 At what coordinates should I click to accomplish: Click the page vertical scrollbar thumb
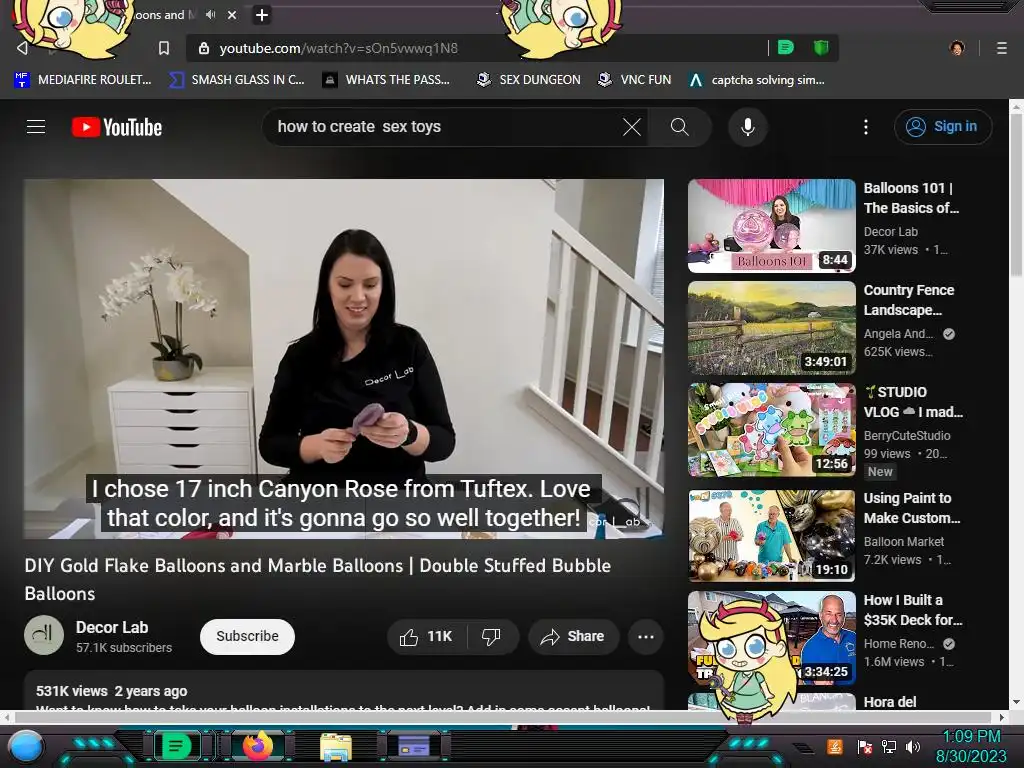1016,195
